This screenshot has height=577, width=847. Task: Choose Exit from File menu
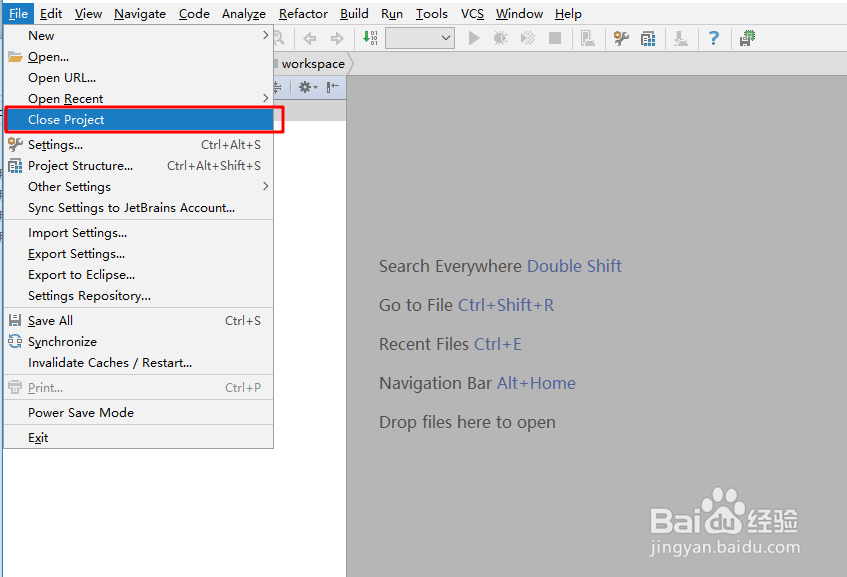click(x=138, y=437)
